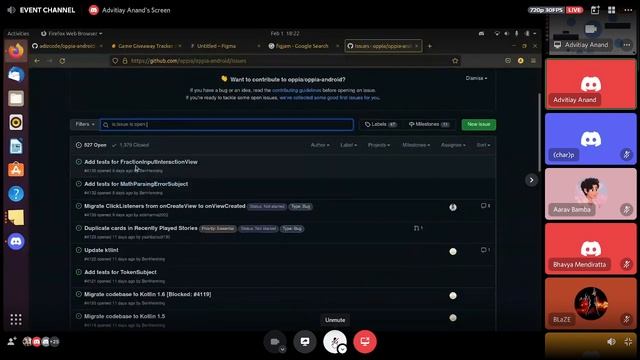Expand the Projects filter dropdown
640x360 pixels.
coord(378,145)
